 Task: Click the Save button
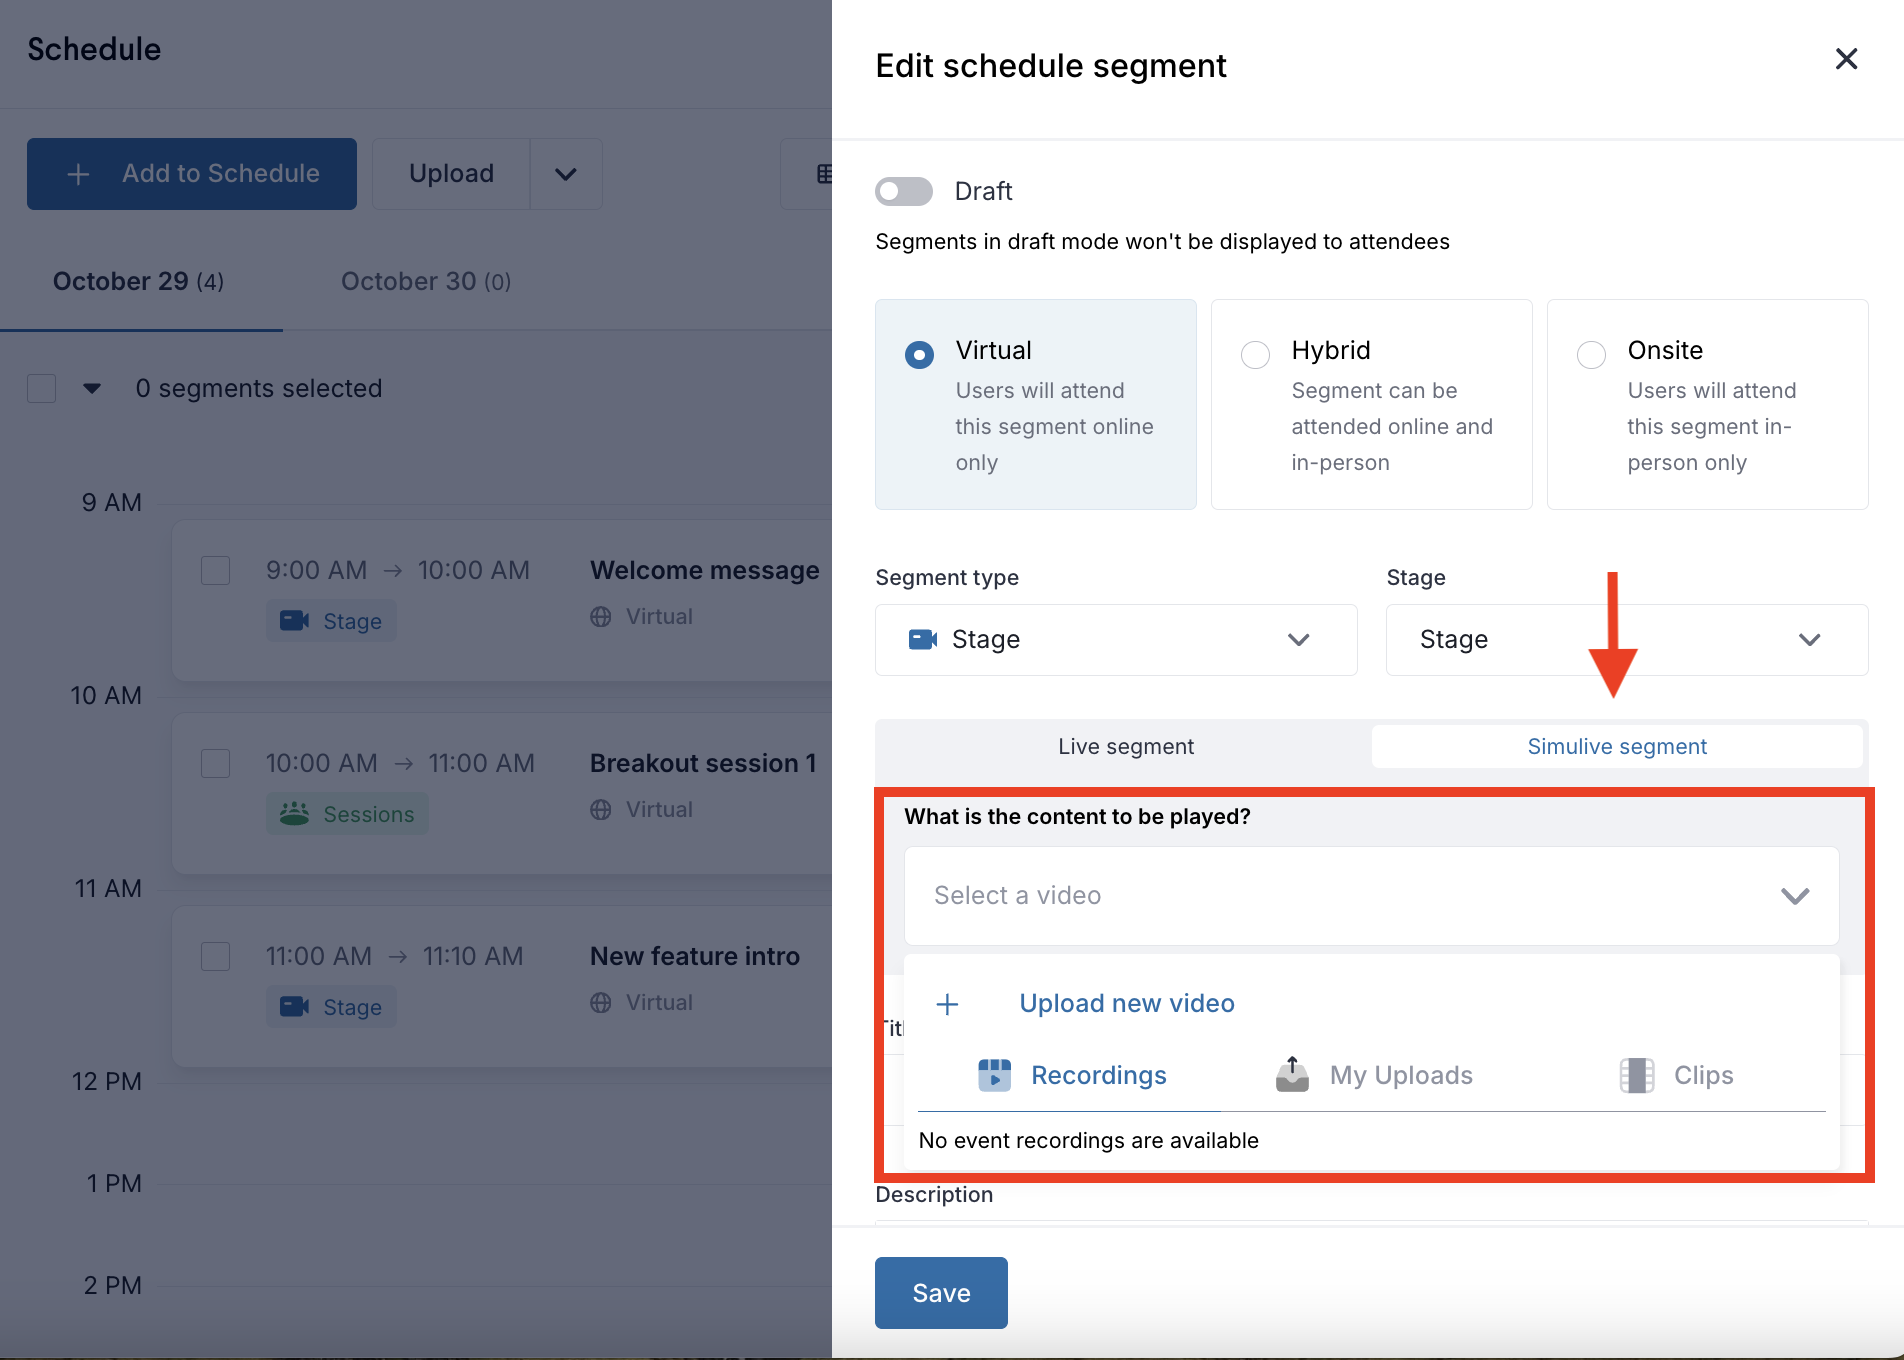point(941,1293)
